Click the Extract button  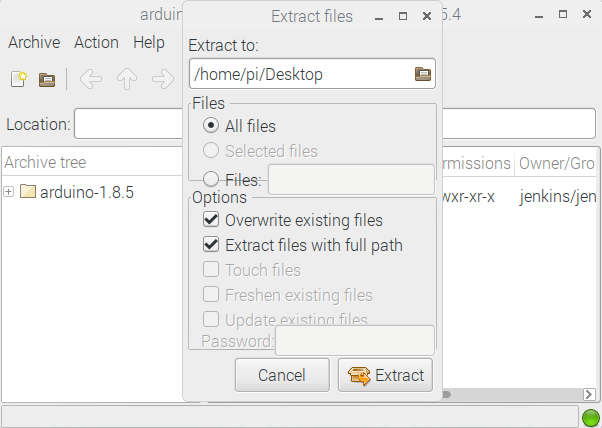coord(385,375)
